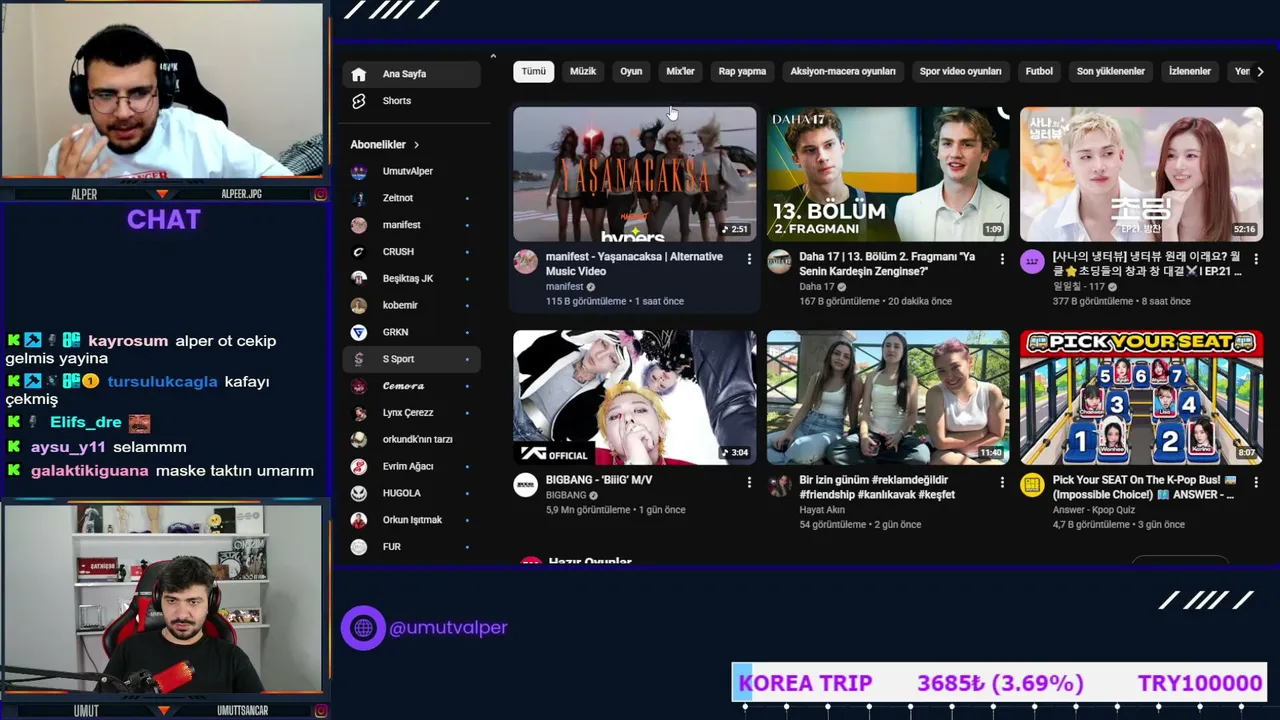
Task: Play thumbnail of three women on bridge
Action: 888,397
